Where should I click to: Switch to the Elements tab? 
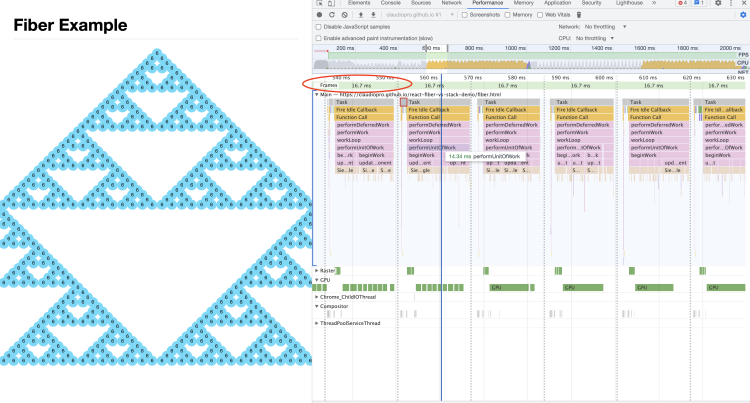[x=359, y=3]
